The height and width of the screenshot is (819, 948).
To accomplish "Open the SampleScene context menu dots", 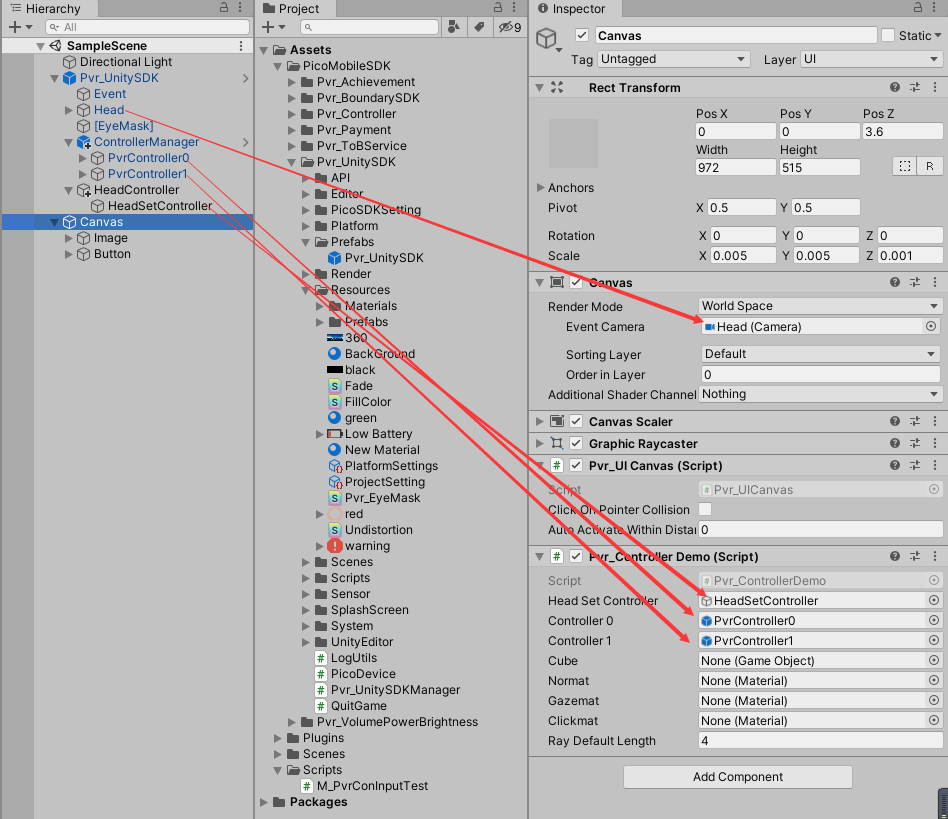I will pyautogui.click(x=241, y=46).
